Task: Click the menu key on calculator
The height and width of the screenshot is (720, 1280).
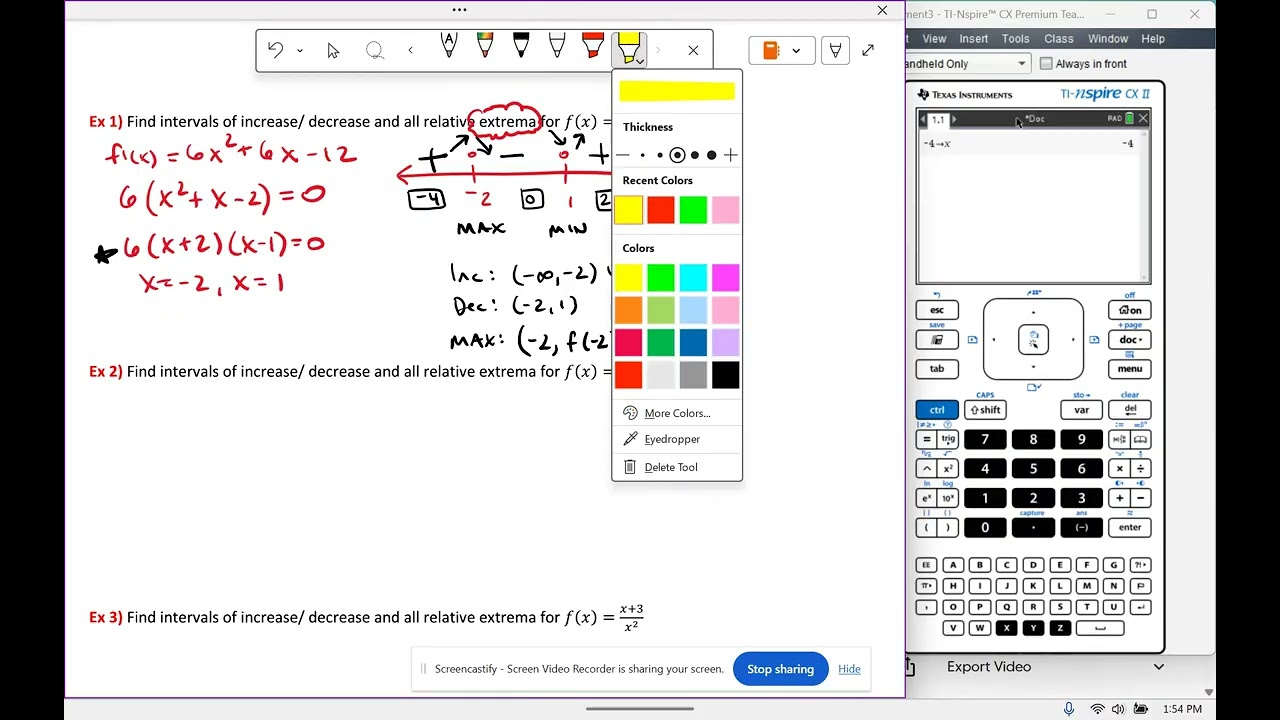Action: [x=1129, y=369]
